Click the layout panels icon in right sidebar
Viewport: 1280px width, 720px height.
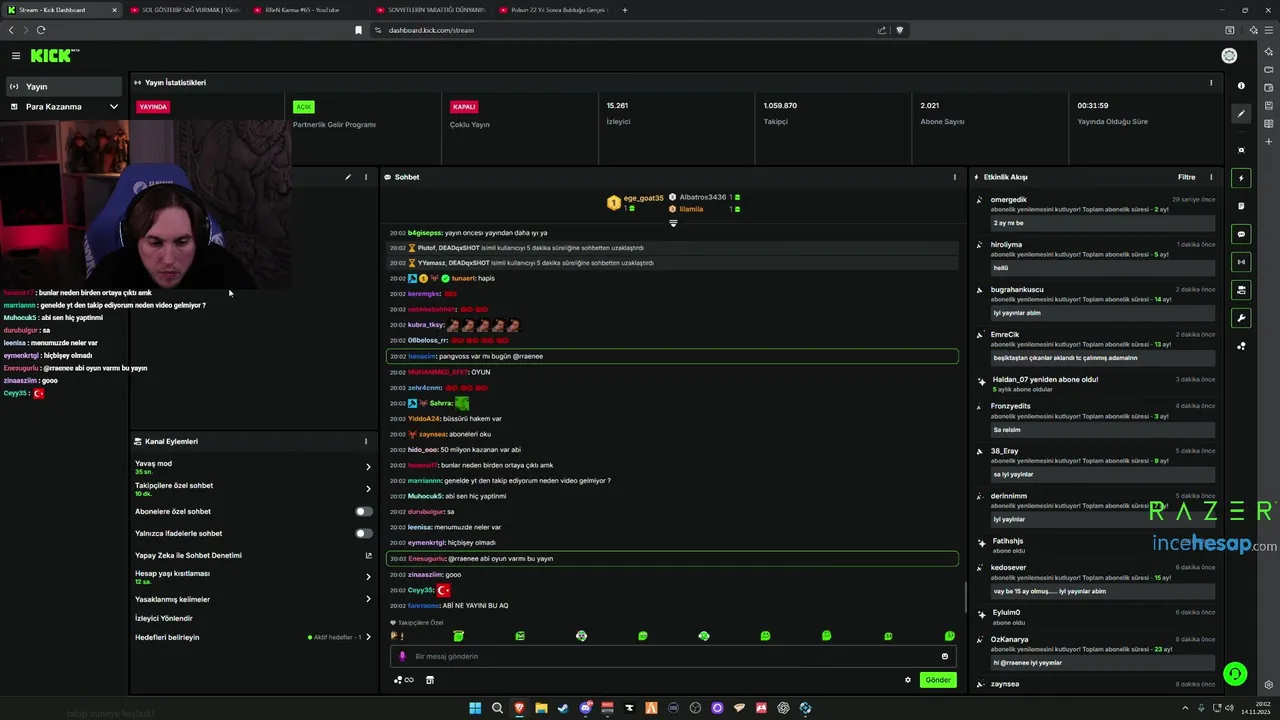click(1241, 290)
